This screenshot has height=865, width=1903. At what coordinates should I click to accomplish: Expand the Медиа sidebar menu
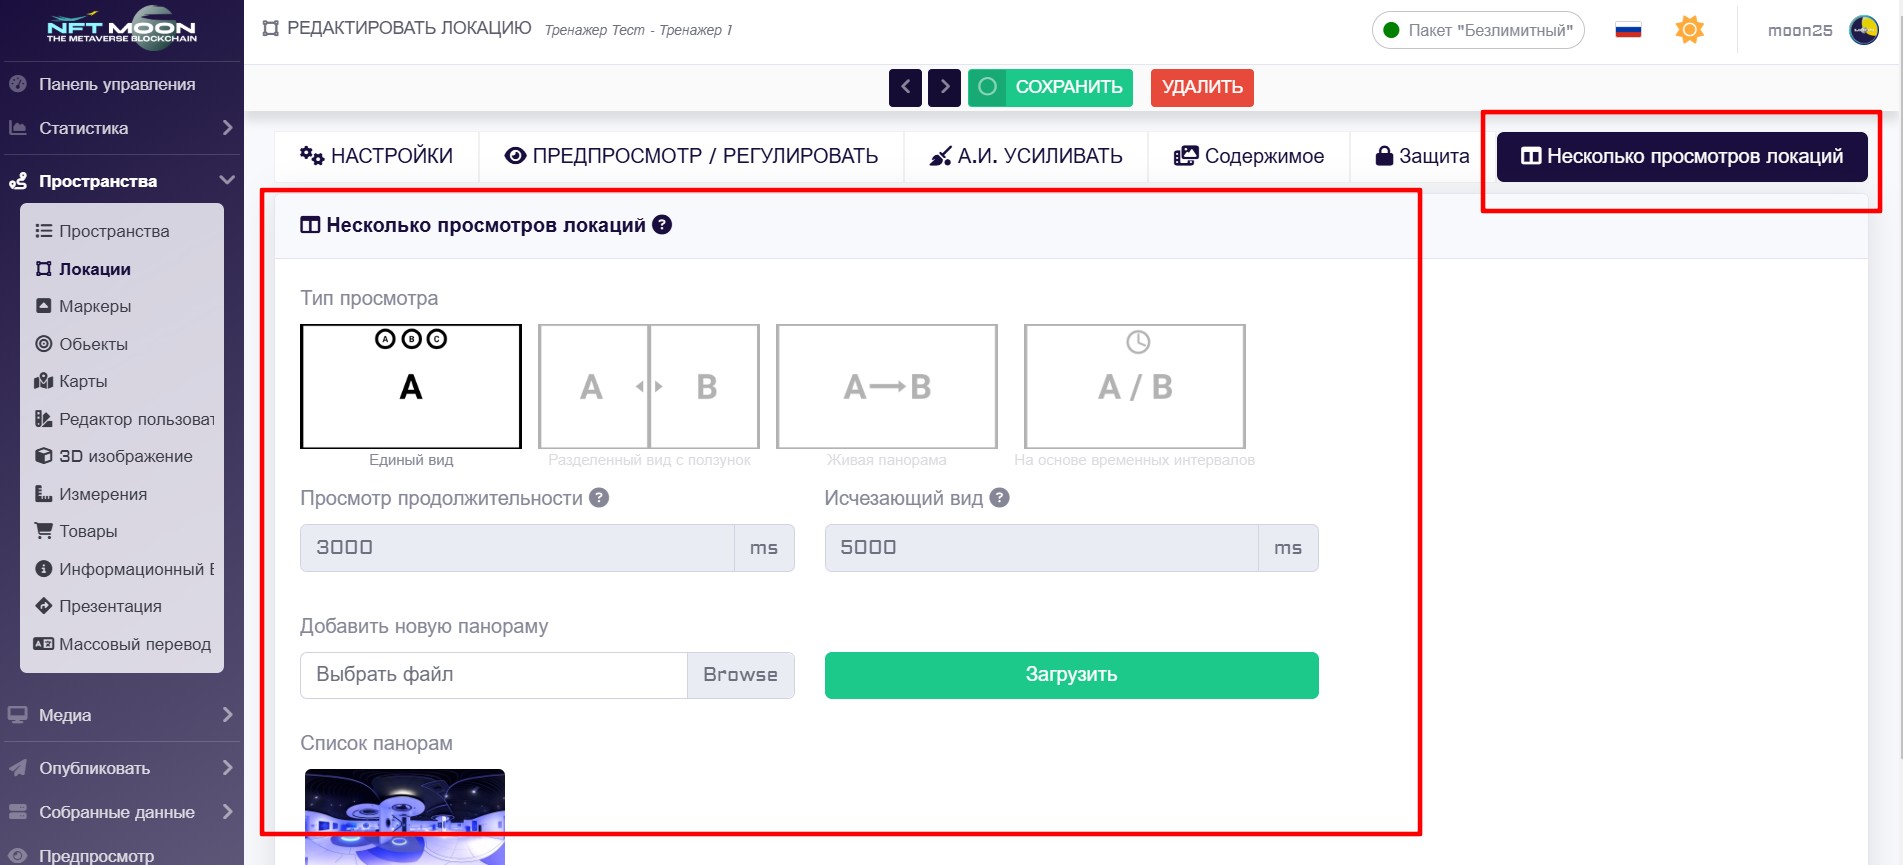(x=122, y=715)
